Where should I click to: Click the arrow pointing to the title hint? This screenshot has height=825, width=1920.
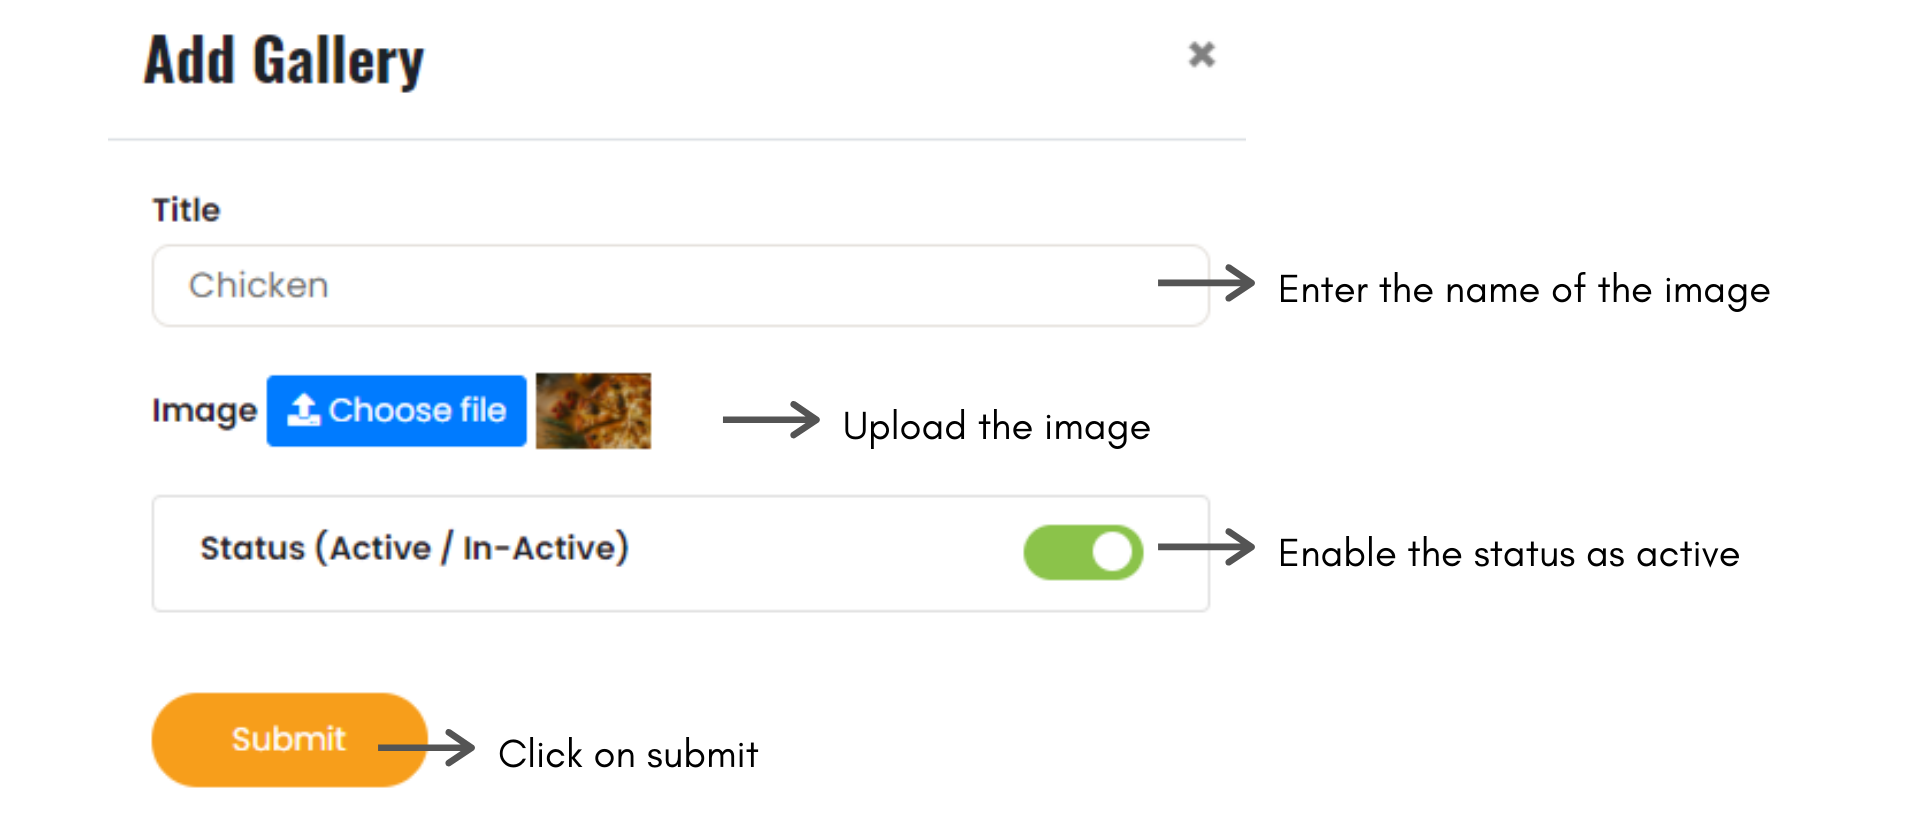1205,283
